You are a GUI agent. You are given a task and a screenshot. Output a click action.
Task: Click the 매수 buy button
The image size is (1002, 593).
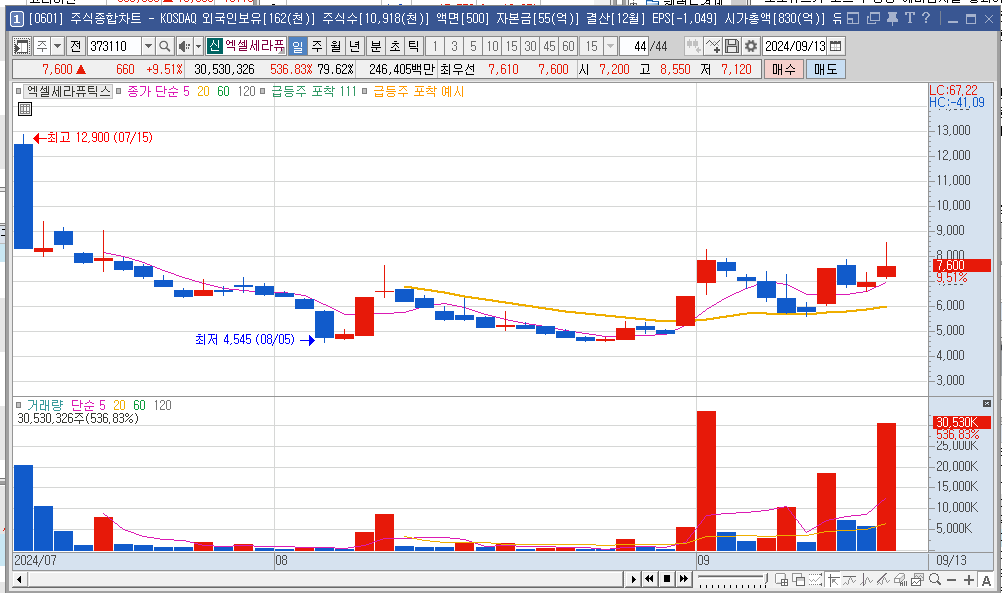click(x=784, y=69)
